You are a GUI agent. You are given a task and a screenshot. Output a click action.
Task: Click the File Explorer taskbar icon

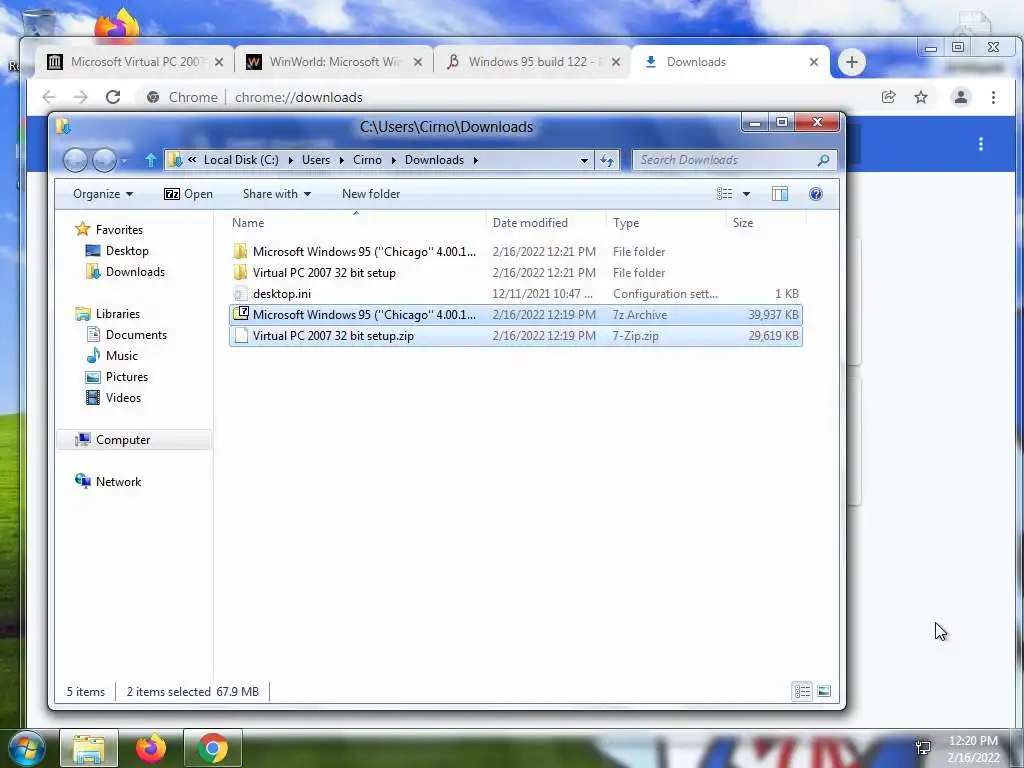[89, 748]
